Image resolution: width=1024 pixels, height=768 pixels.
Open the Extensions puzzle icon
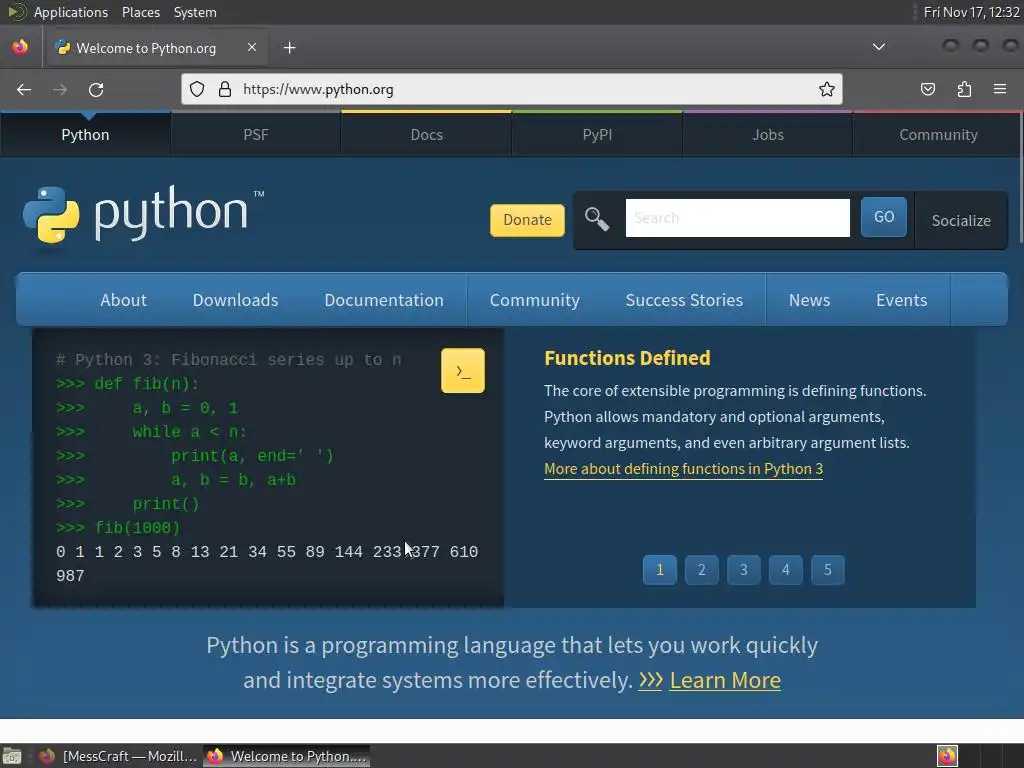(x=964, y=89)
